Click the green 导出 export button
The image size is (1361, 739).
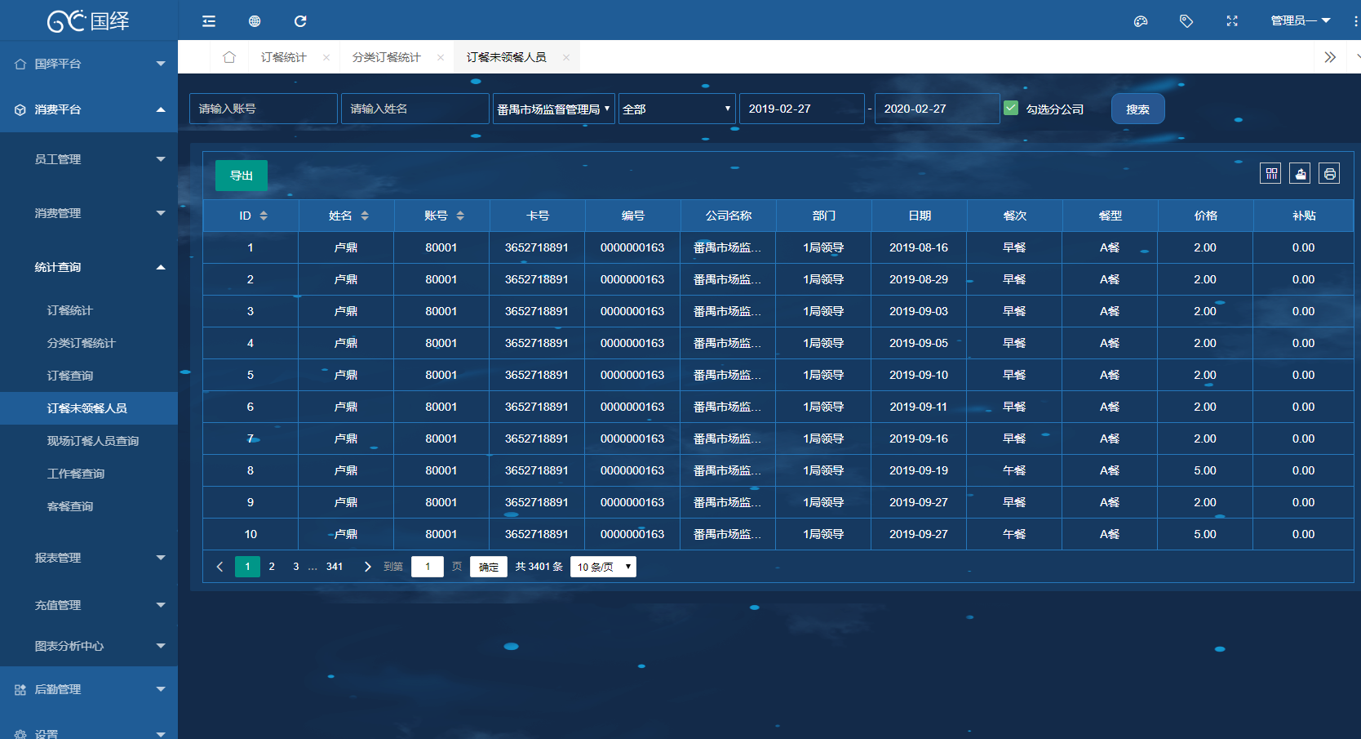[241, 176]
